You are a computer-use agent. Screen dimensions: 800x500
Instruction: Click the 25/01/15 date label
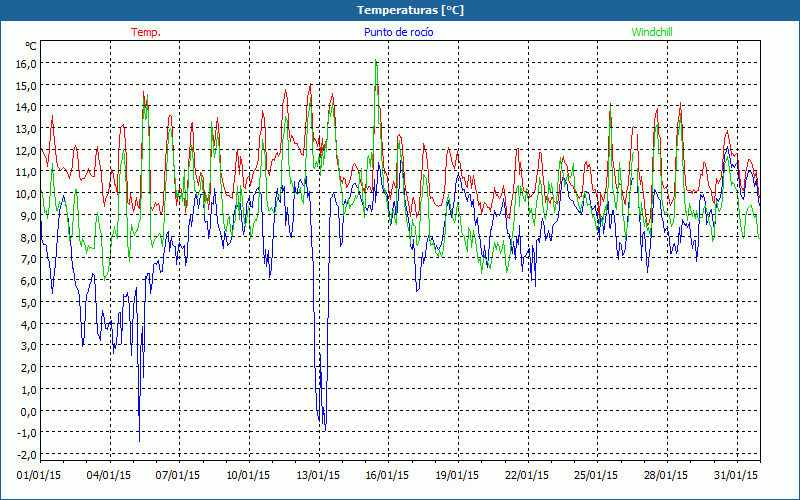(596, 475)
